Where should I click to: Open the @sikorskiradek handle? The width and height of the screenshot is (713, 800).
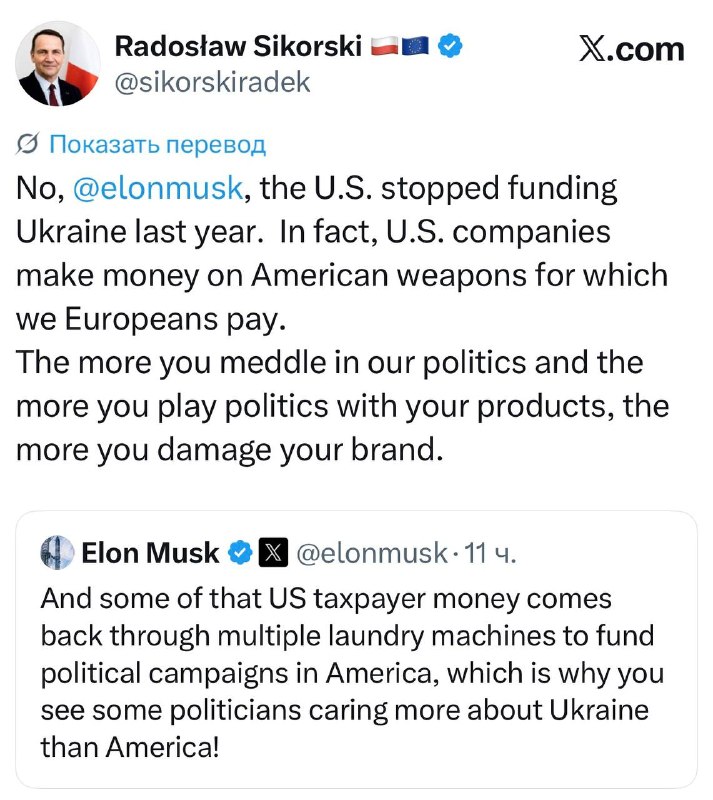[212, 82]
